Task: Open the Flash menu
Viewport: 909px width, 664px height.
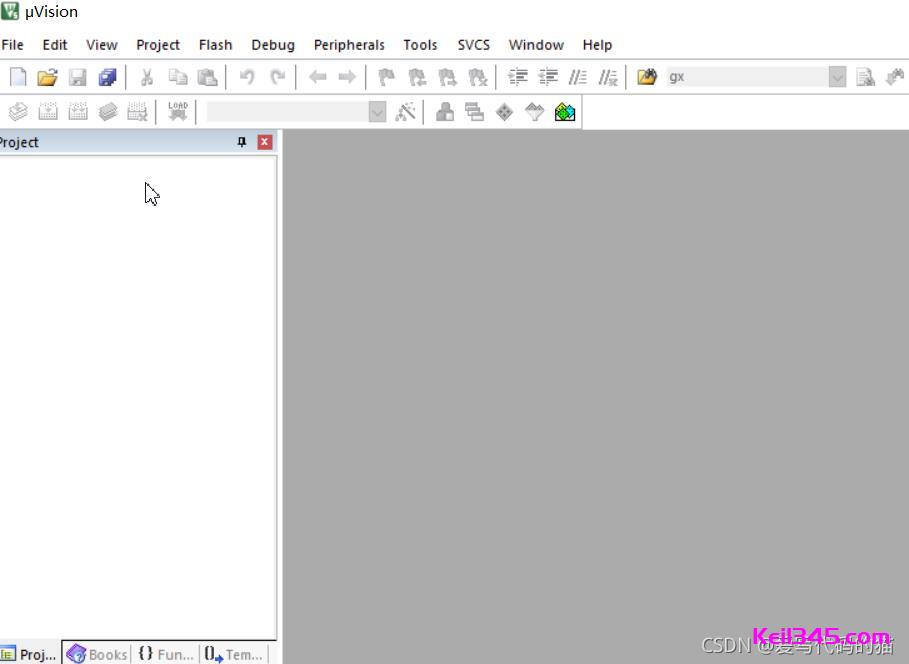Action: (x=215, y=45)
